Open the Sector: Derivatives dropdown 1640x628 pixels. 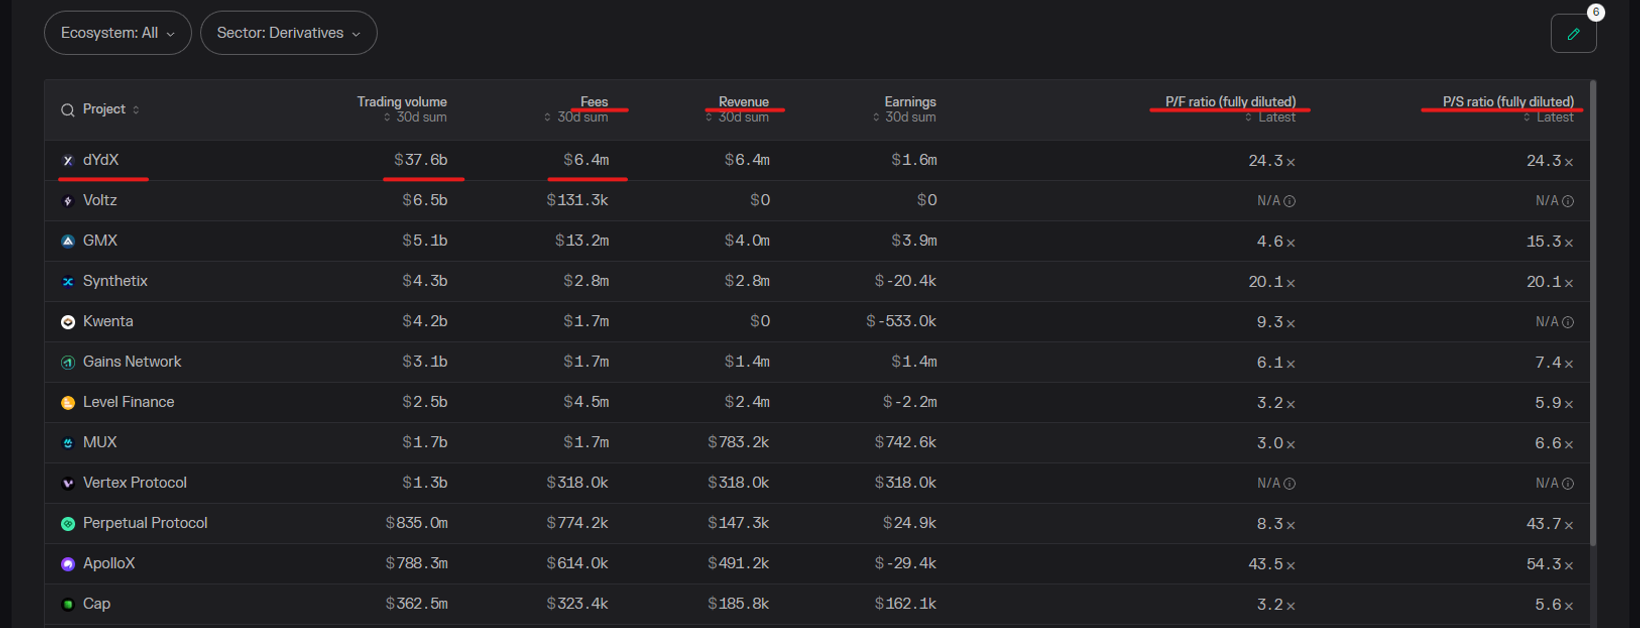click(x=288, y=33)
